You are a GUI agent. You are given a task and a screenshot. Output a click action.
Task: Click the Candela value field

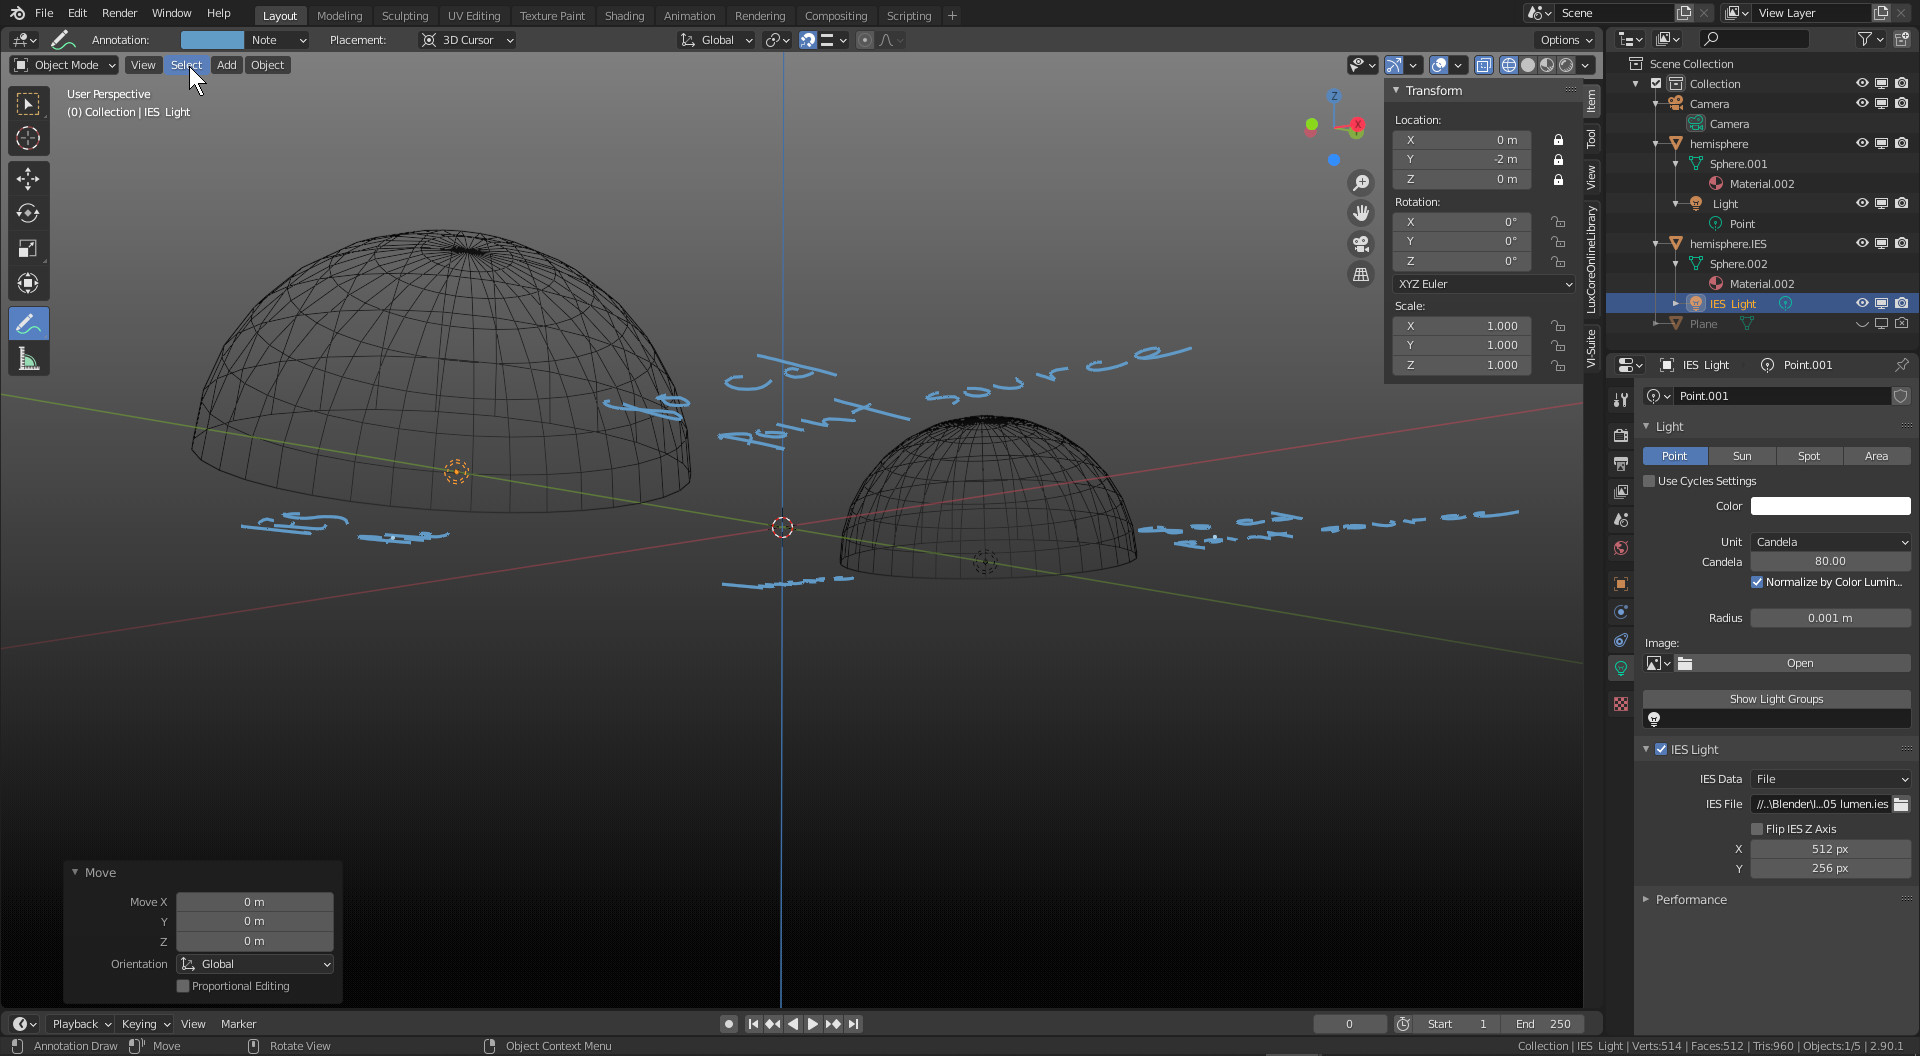[x=1830, y=562]
